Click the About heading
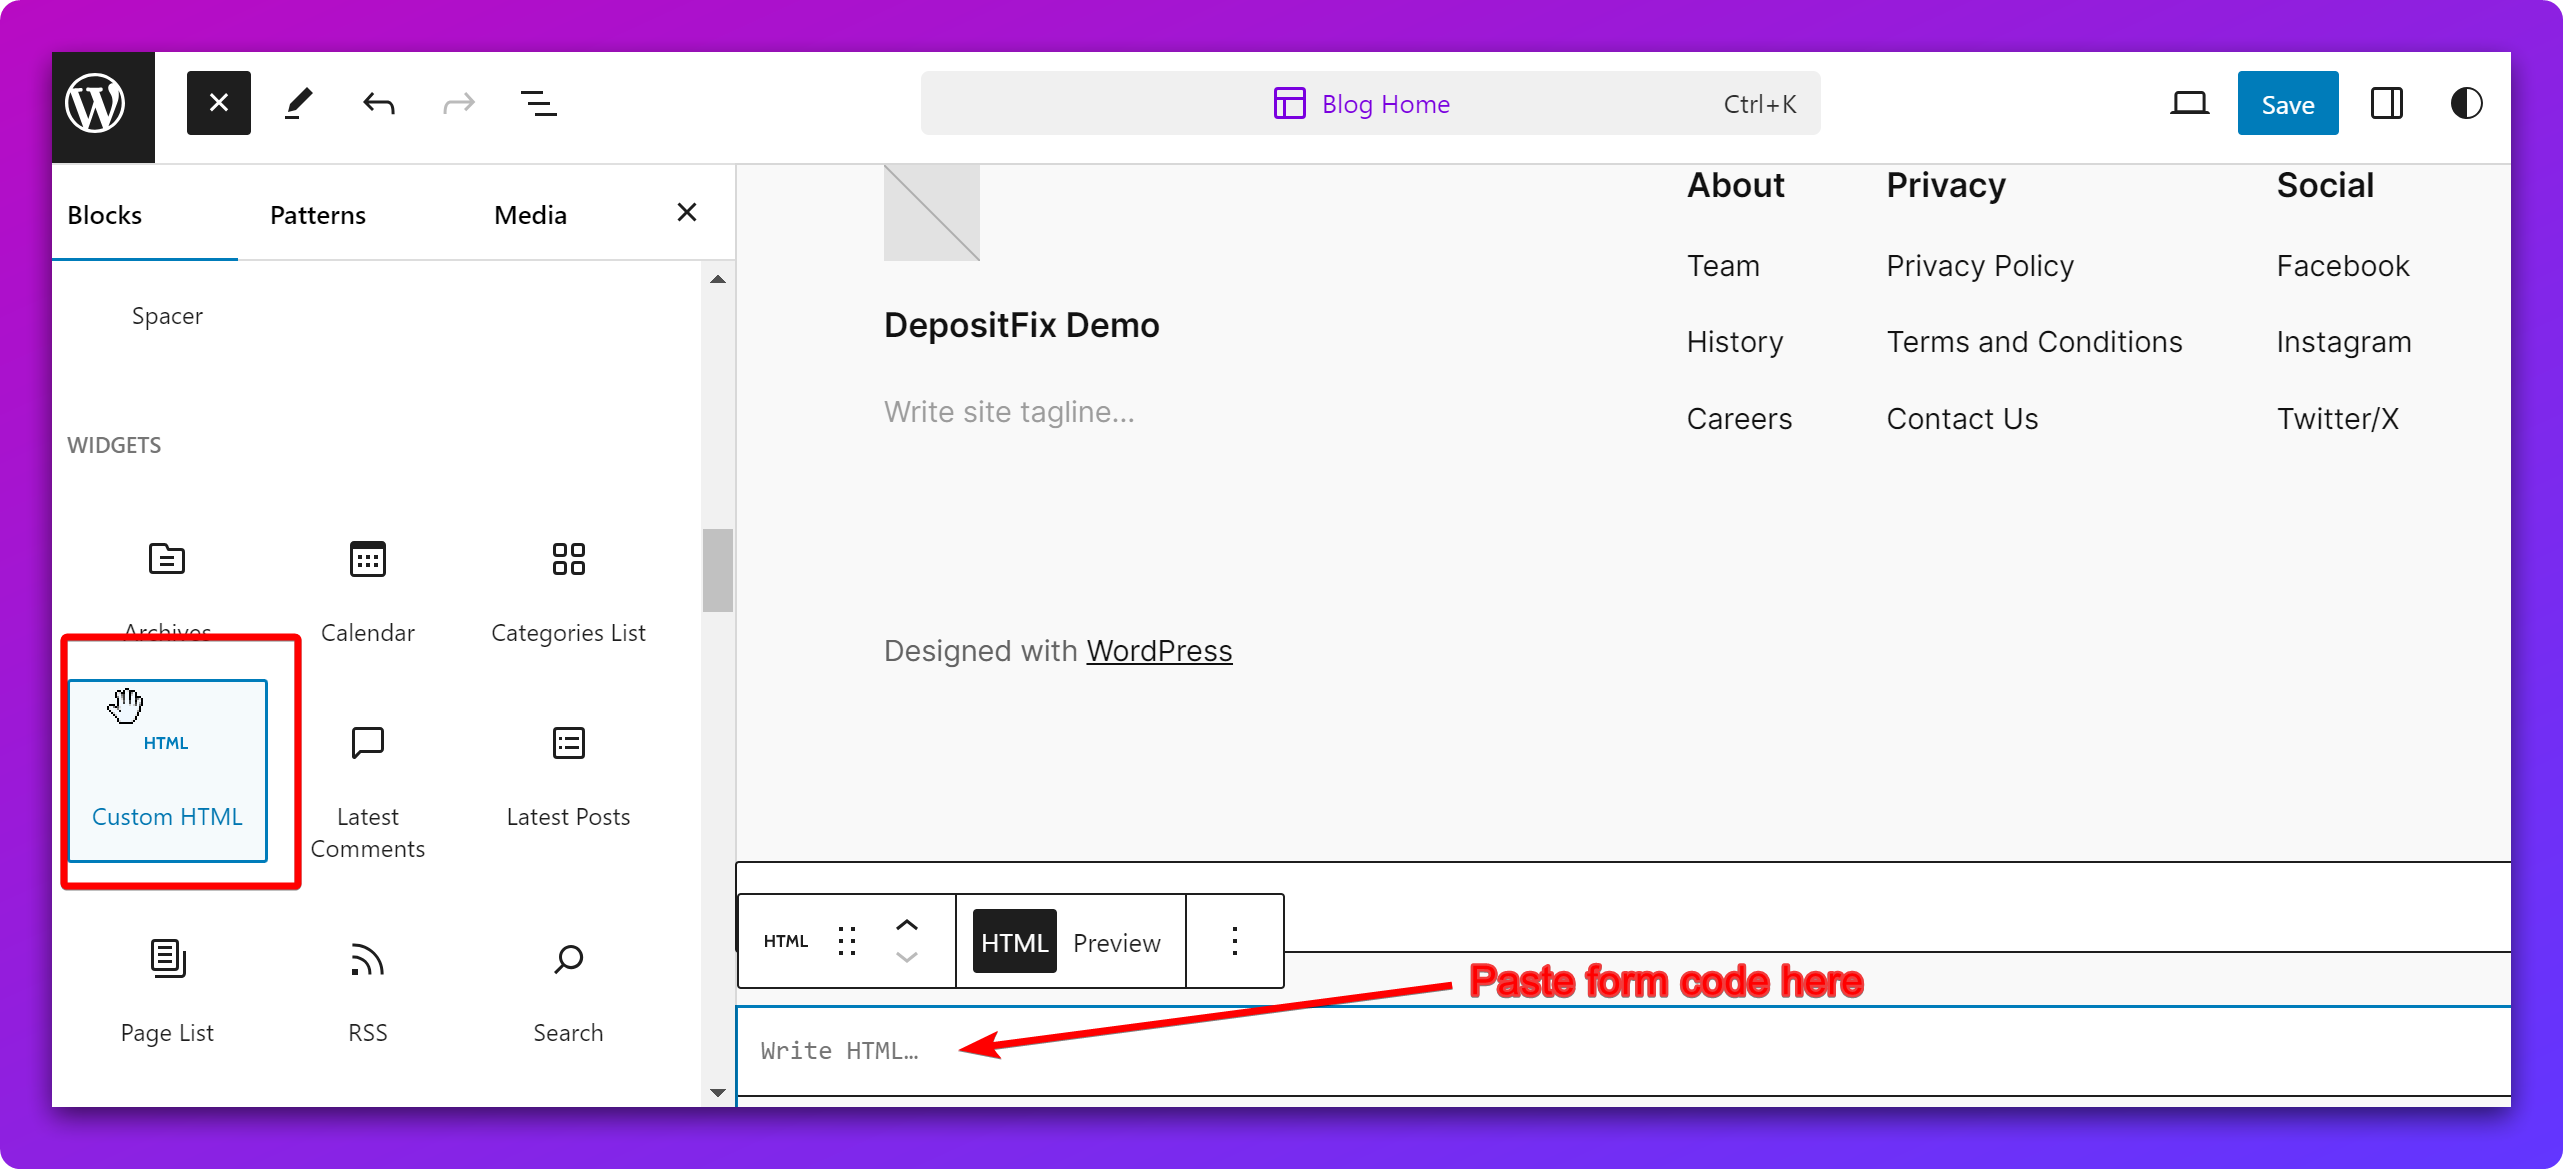2563x1169 pixels. tap(1735, 185)
